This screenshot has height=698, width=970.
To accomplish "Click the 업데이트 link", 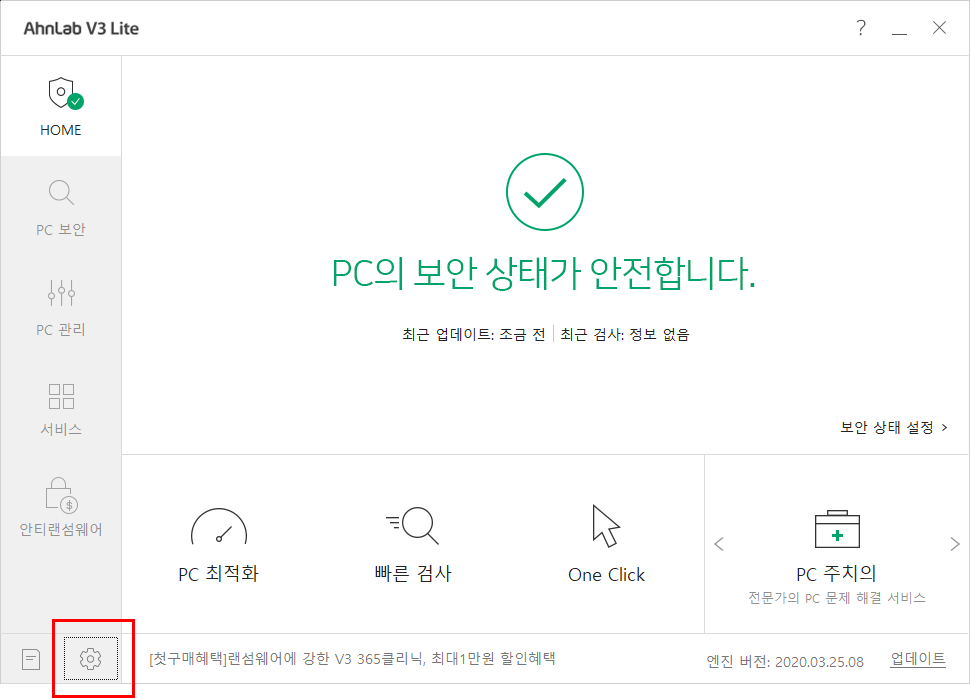I will coord(917,659).
